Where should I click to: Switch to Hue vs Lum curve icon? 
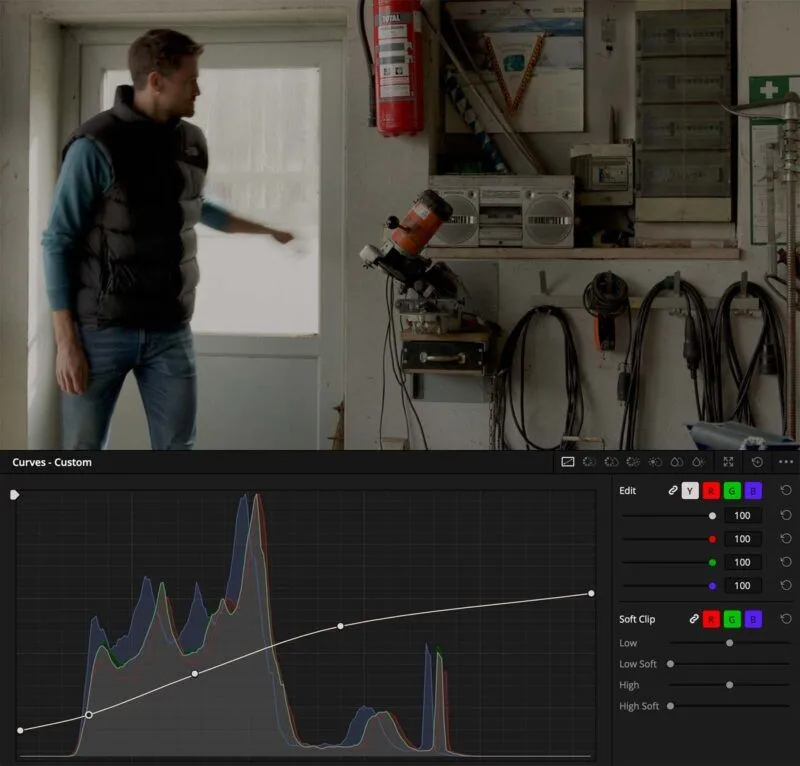coord(632,462)
